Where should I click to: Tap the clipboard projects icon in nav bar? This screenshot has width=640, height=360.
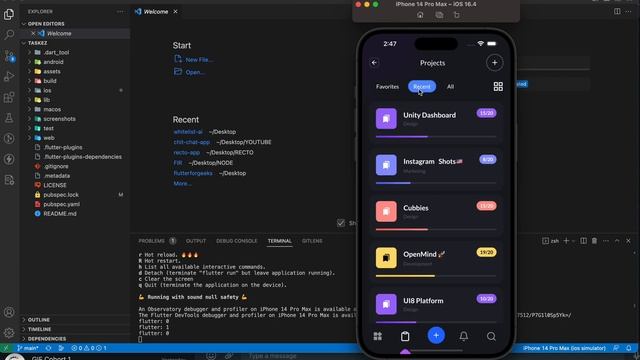405,336
